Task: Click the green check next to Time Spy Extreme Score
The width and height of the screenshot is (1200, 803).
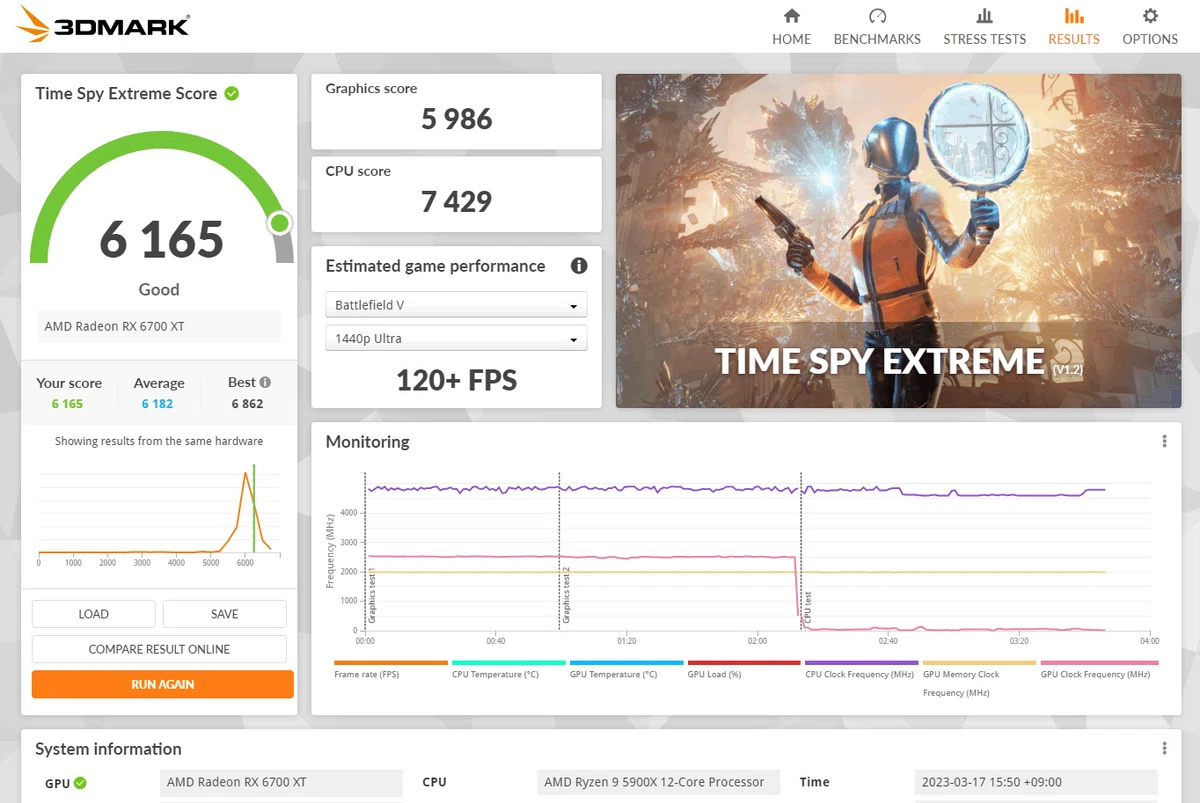Action: [x=232, y=93]
